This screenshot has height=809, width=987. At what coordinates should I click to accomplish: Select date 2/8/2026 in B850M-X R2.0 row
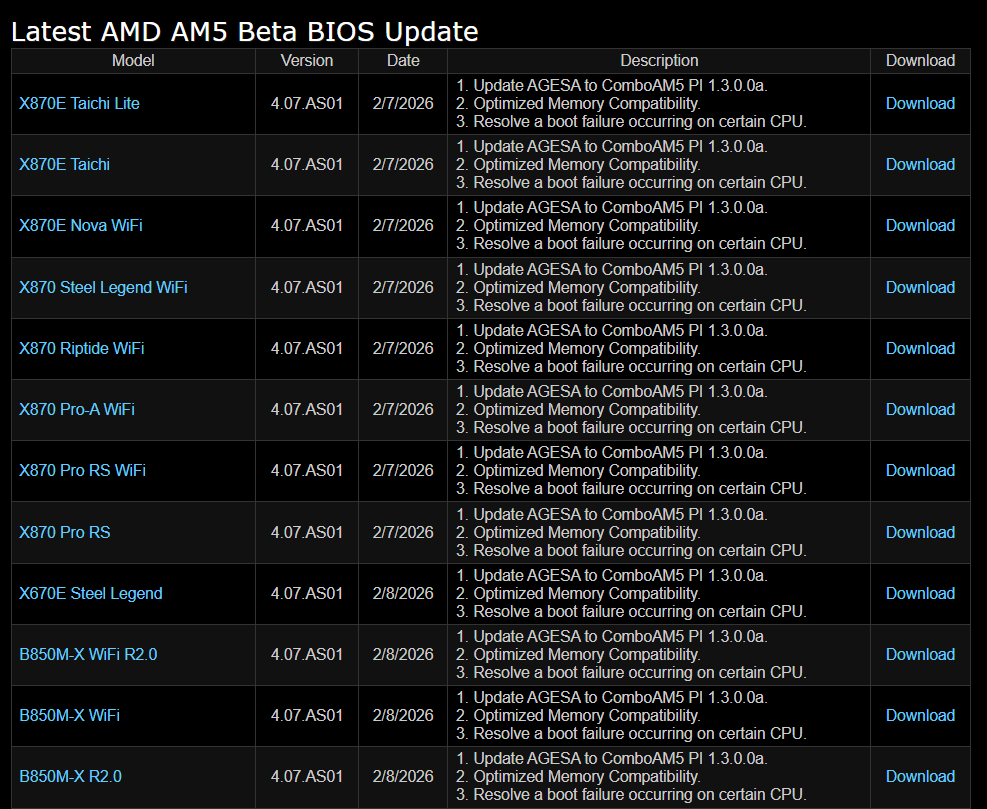point(403,776)
